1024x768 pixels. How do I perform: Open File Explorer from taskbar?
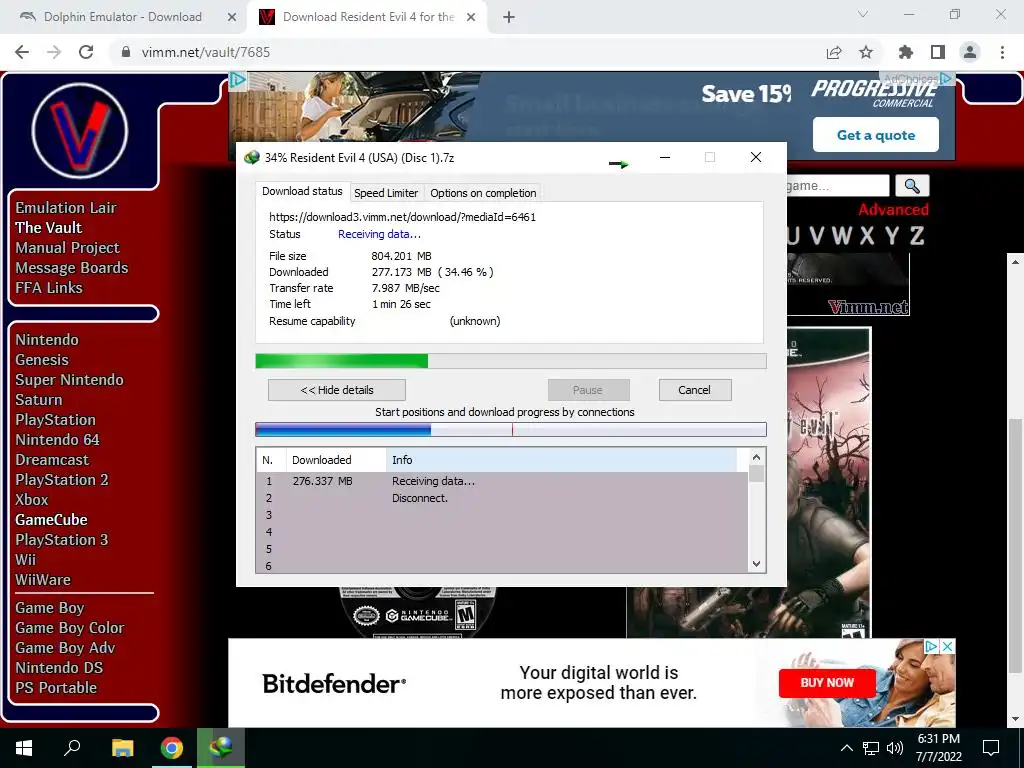[122, 748]
